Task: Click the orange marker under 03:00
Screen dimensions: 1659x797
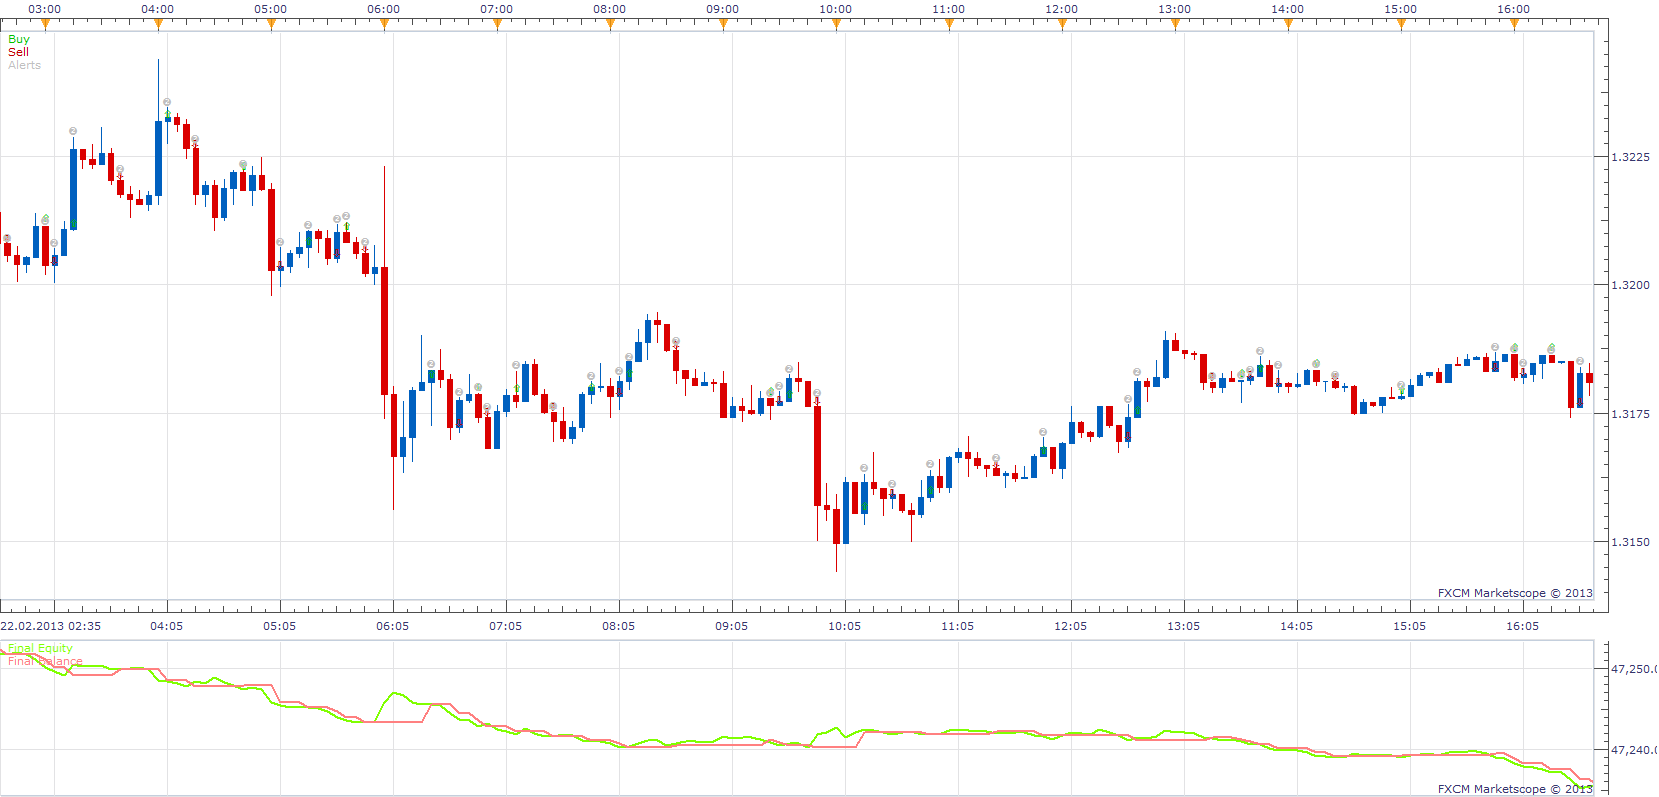Action: [x=45, y=25]
